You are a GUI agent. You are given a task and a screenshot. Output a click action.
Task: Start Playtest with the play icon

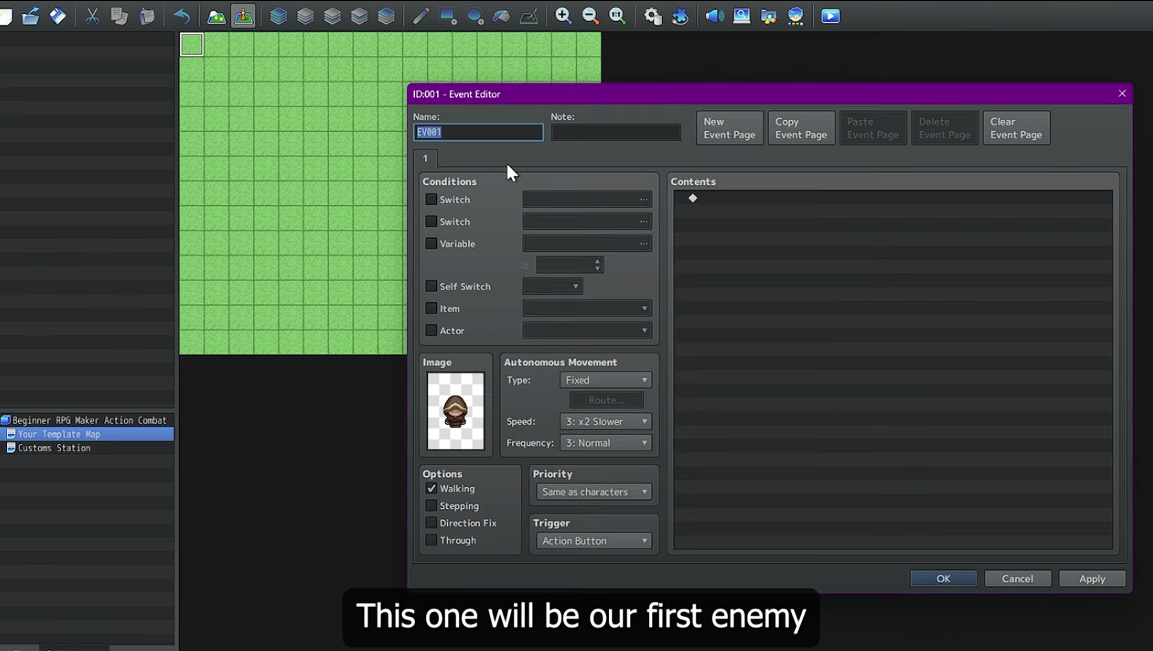pyautogui.click(x=830, y=16)
